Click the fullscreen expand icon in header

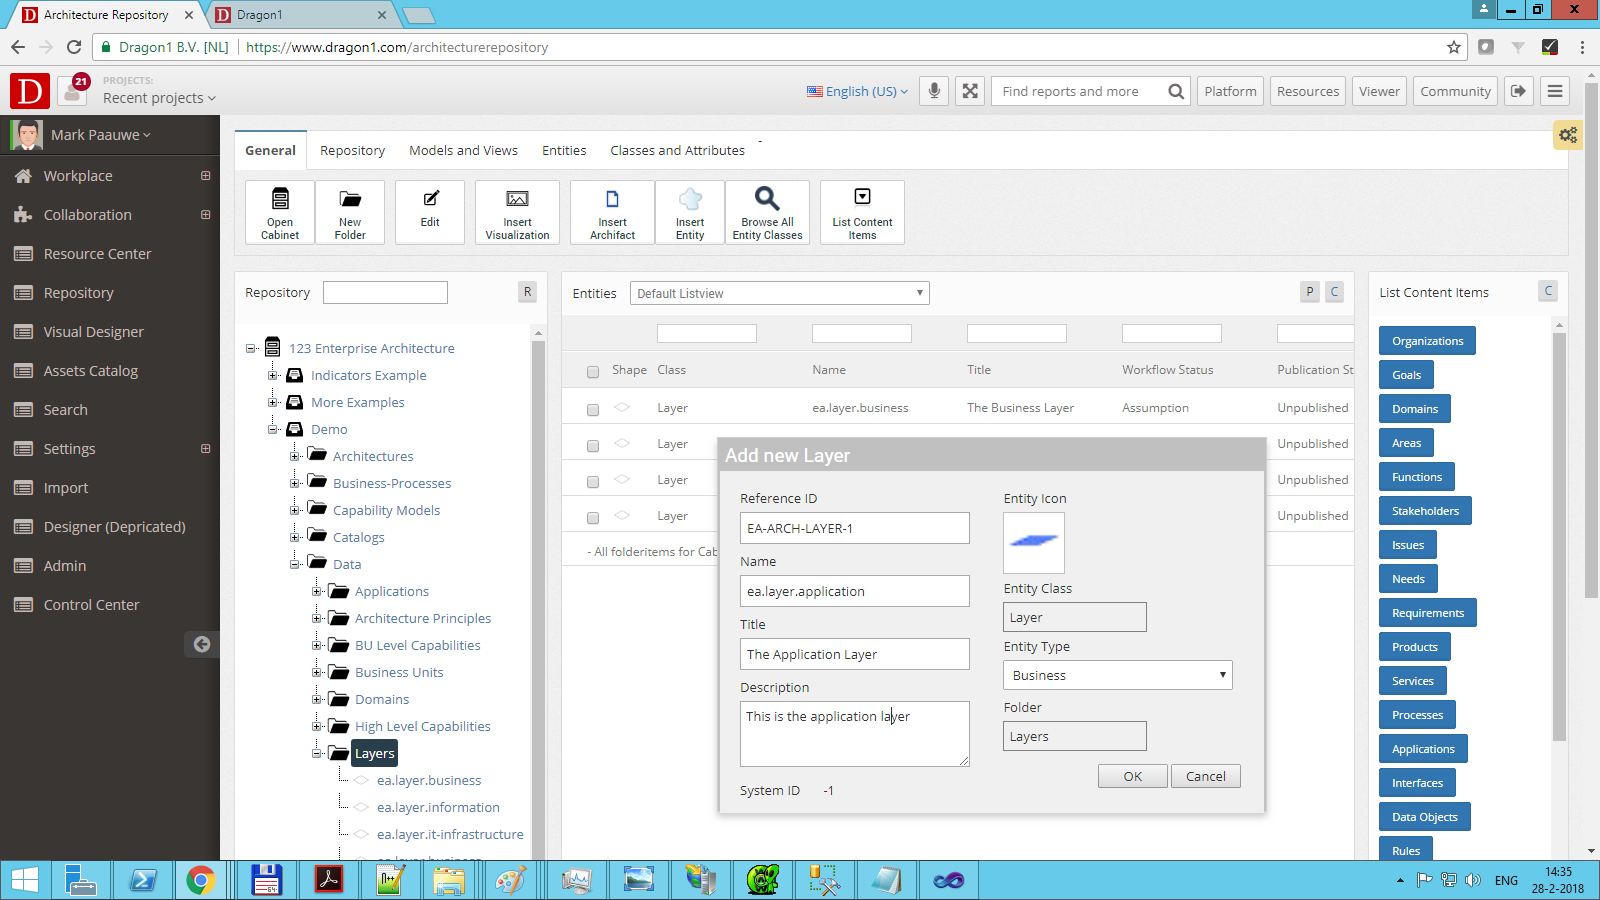970,91
